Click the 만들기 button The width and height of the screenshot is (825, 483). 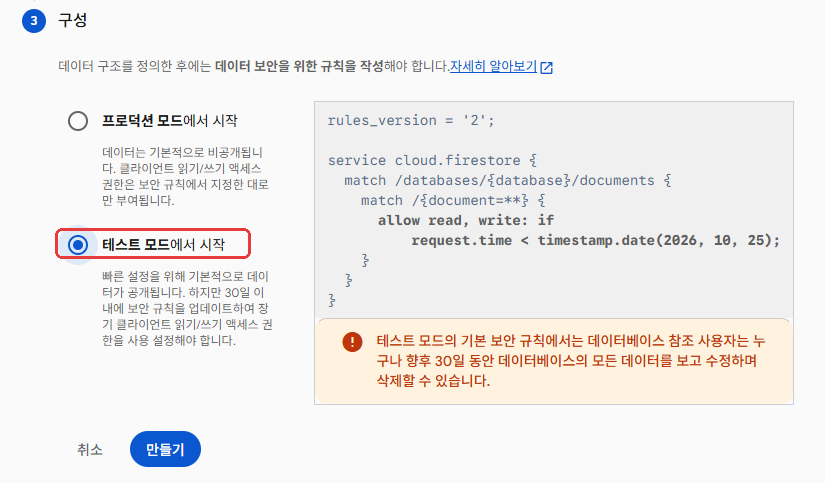pyautogui.click(x=165, y=449)
